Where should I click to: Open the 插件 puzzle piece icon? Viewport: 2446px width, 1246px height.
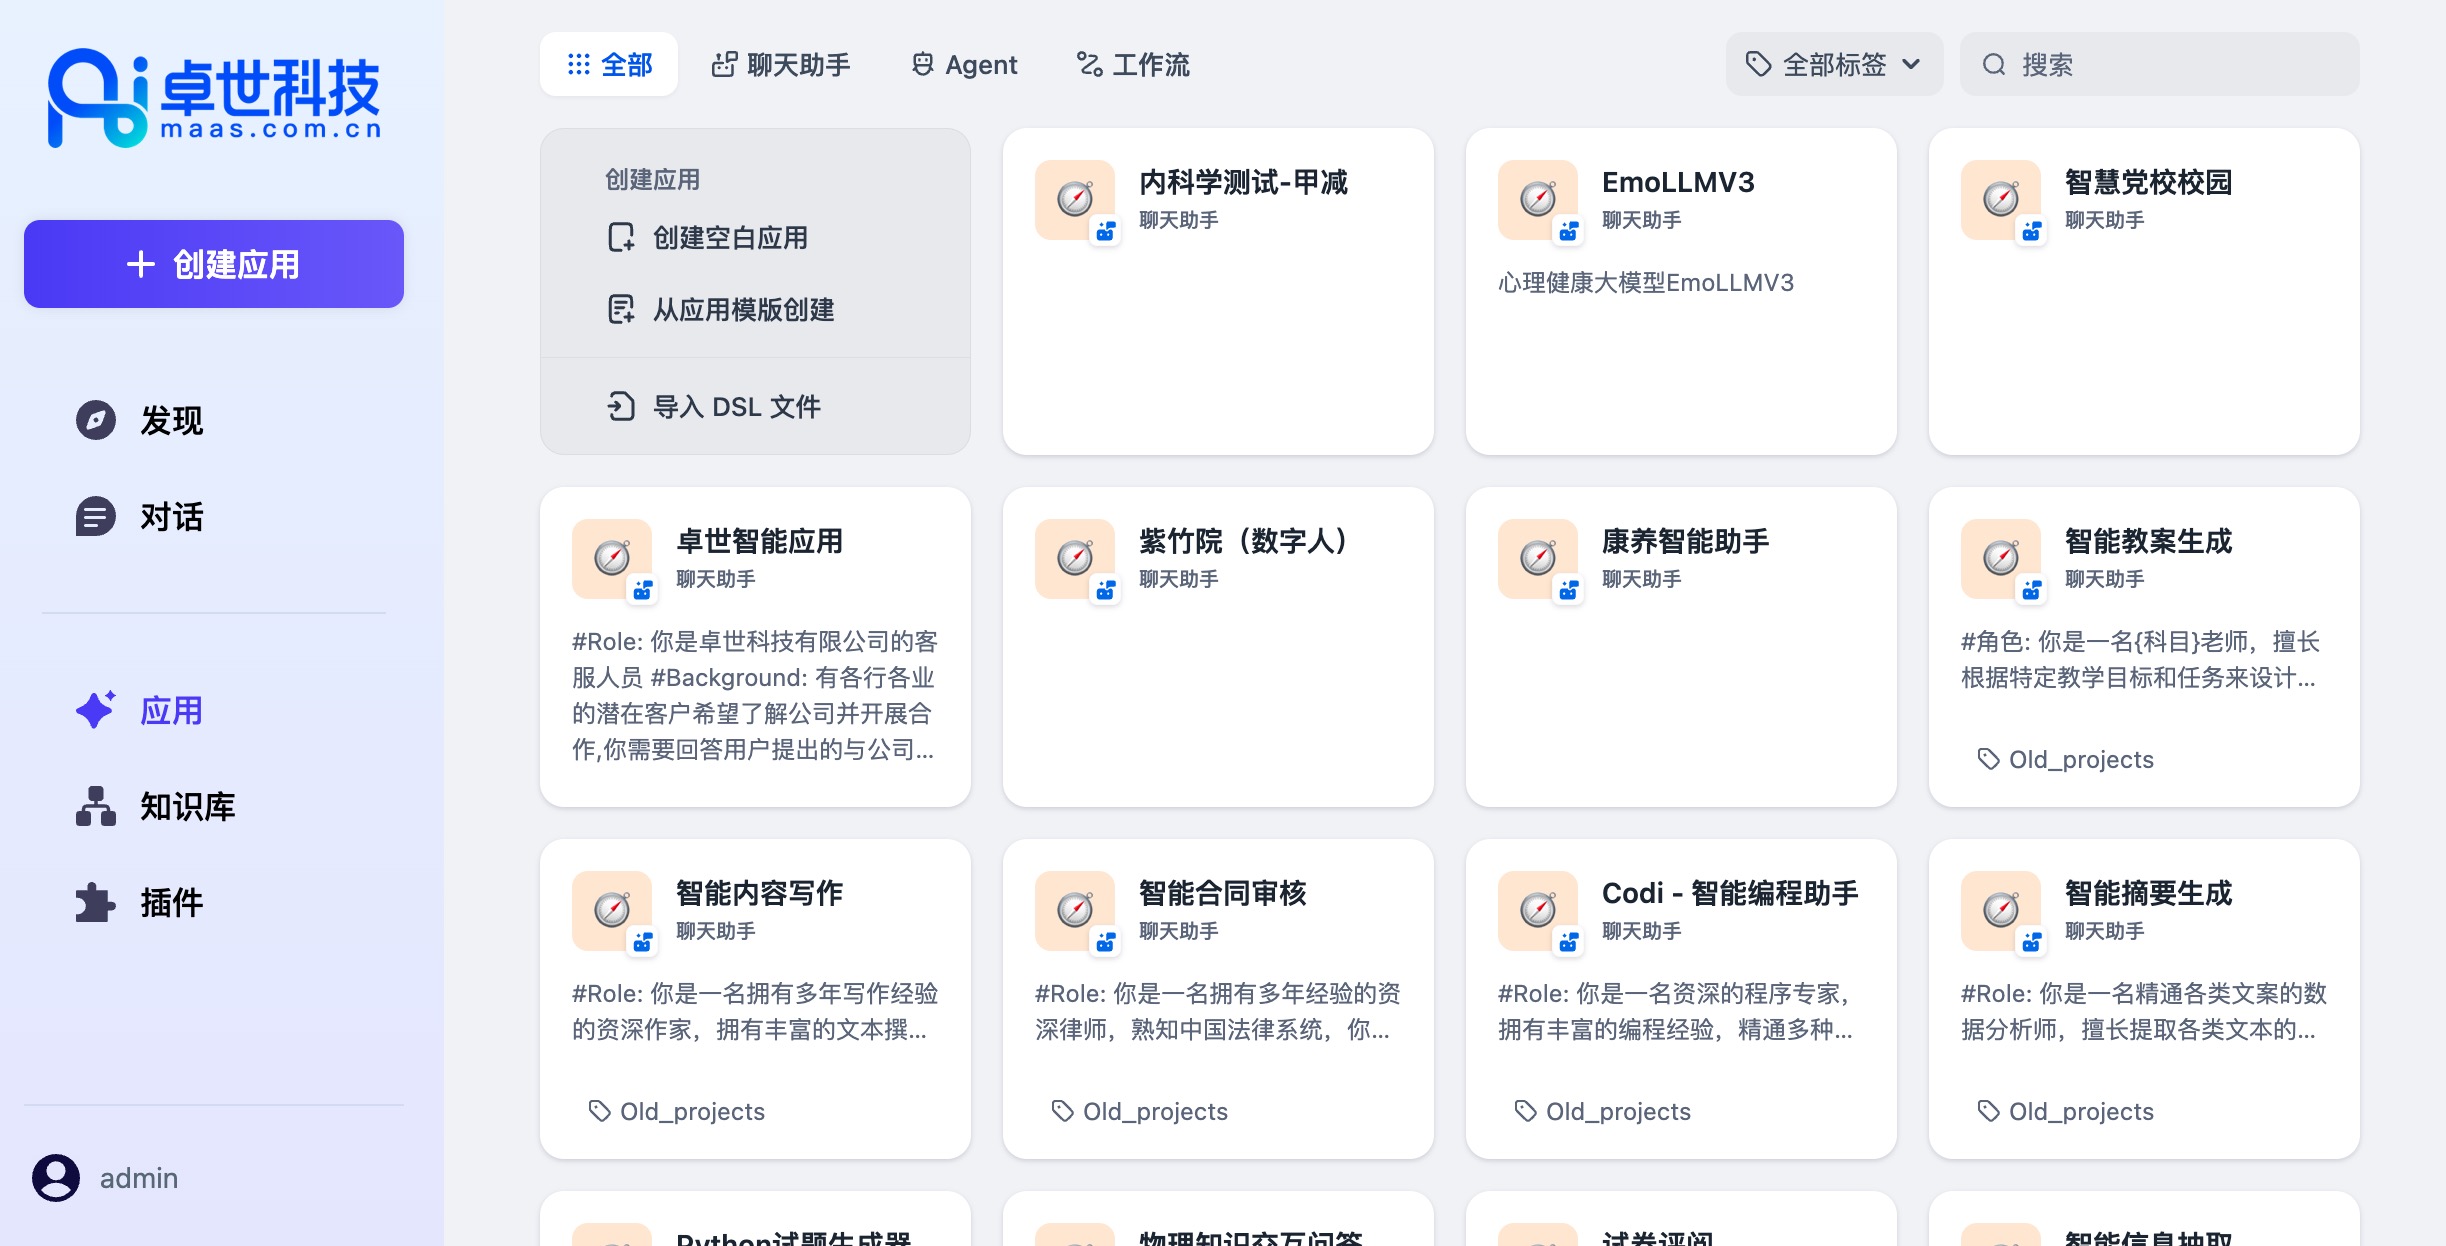coord(96,902)
